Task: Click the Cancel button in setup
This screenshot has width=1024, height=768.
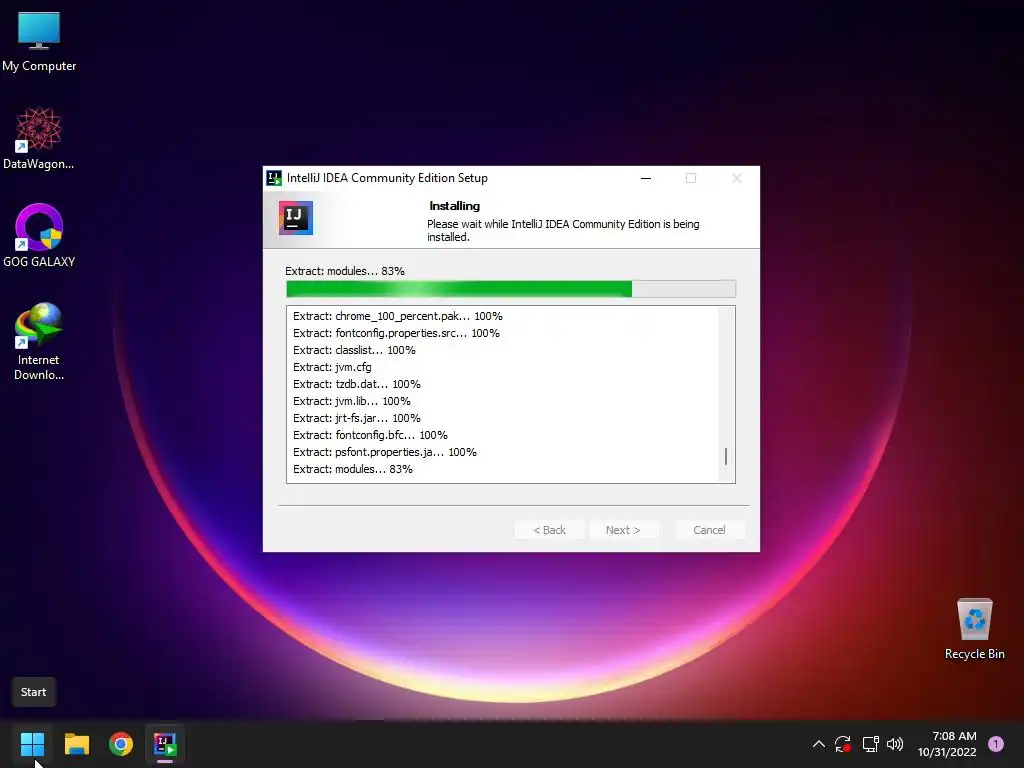Action: [709, 530]
